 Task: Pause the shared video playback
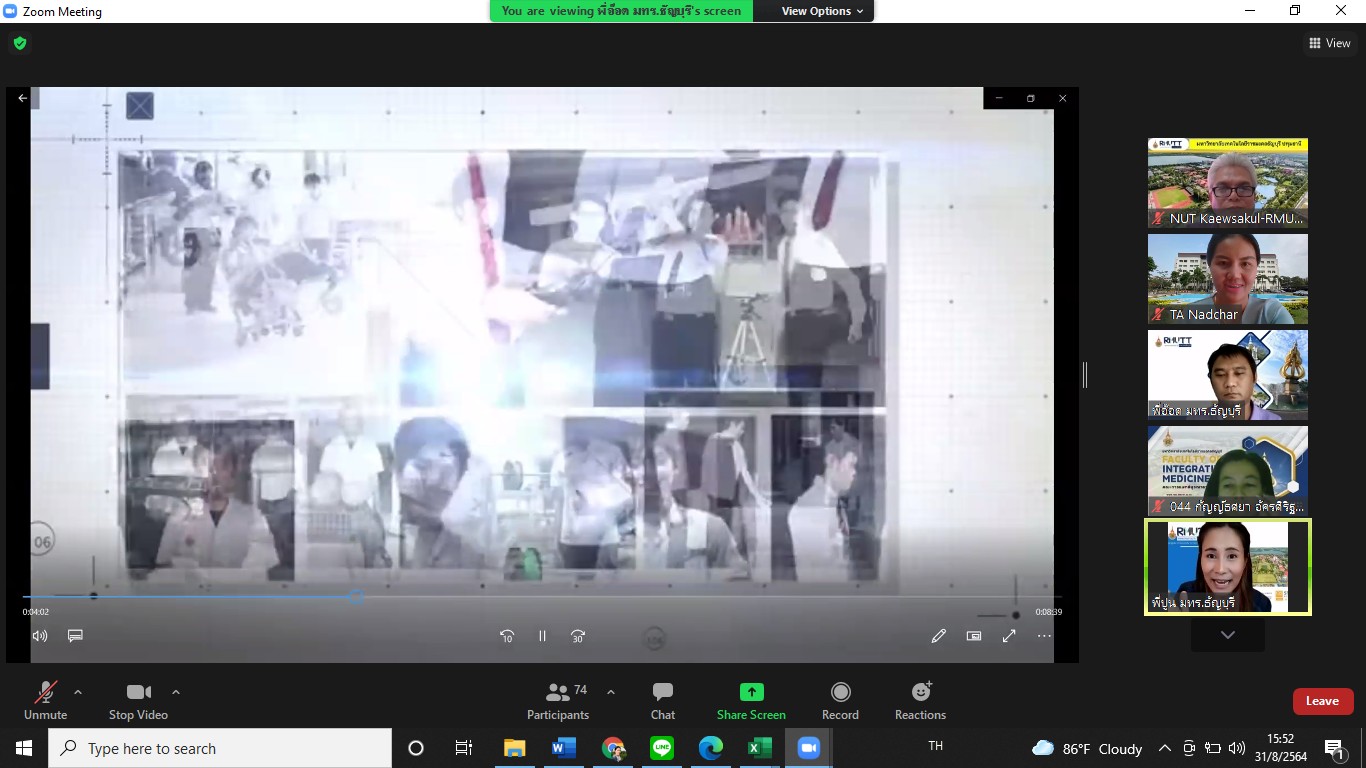coord(542,636)
